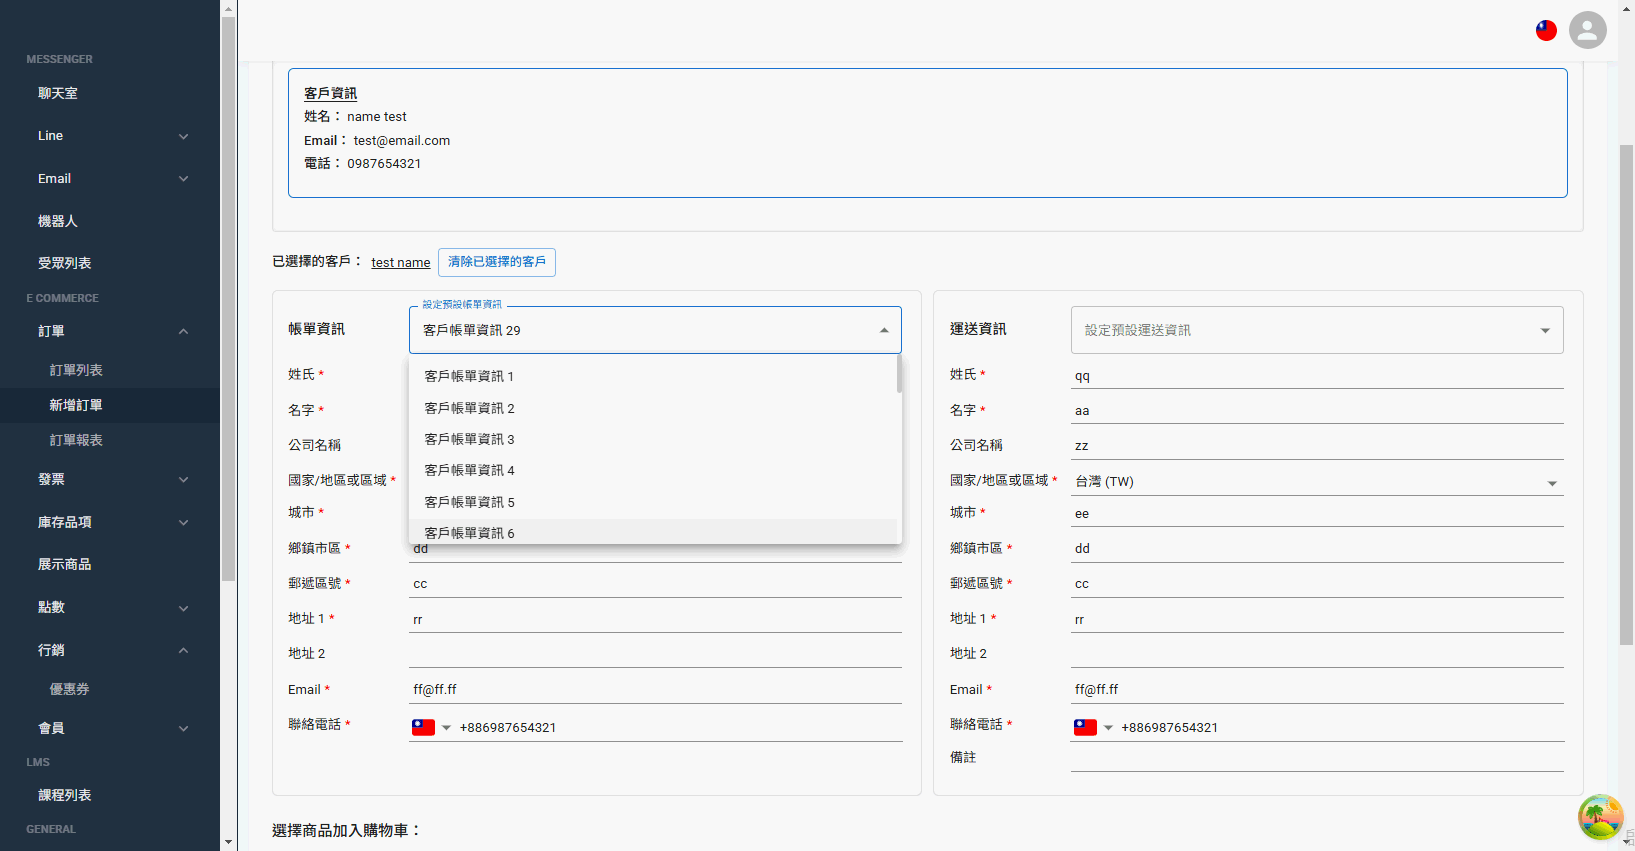Click the billing 聯絡電話 number field
The height and width of the screenshot is (851, 1635).
click(x=679, y=728)
